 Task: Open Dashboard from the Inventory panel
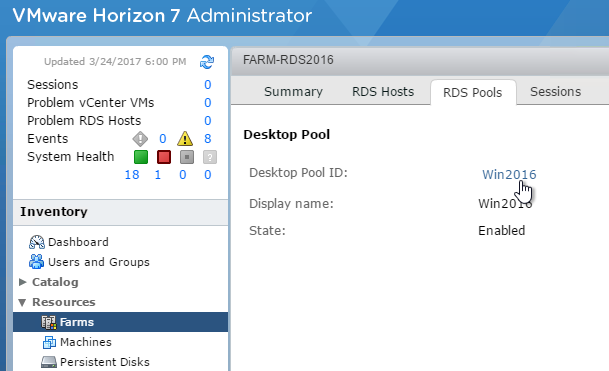coord(69,242)
